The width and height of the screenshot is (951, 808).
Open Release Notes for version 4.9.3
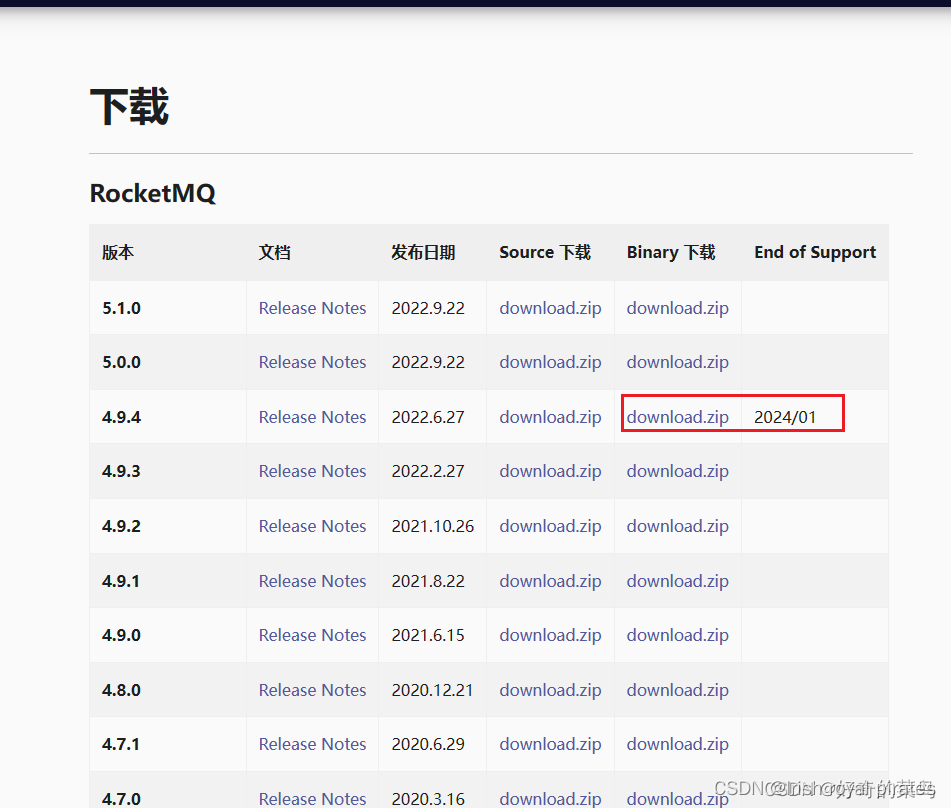tap(312, 471)
